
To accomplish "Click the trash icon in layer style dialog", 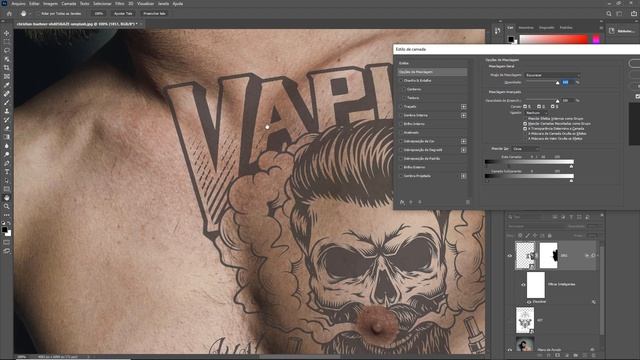I will pos(468,202).
